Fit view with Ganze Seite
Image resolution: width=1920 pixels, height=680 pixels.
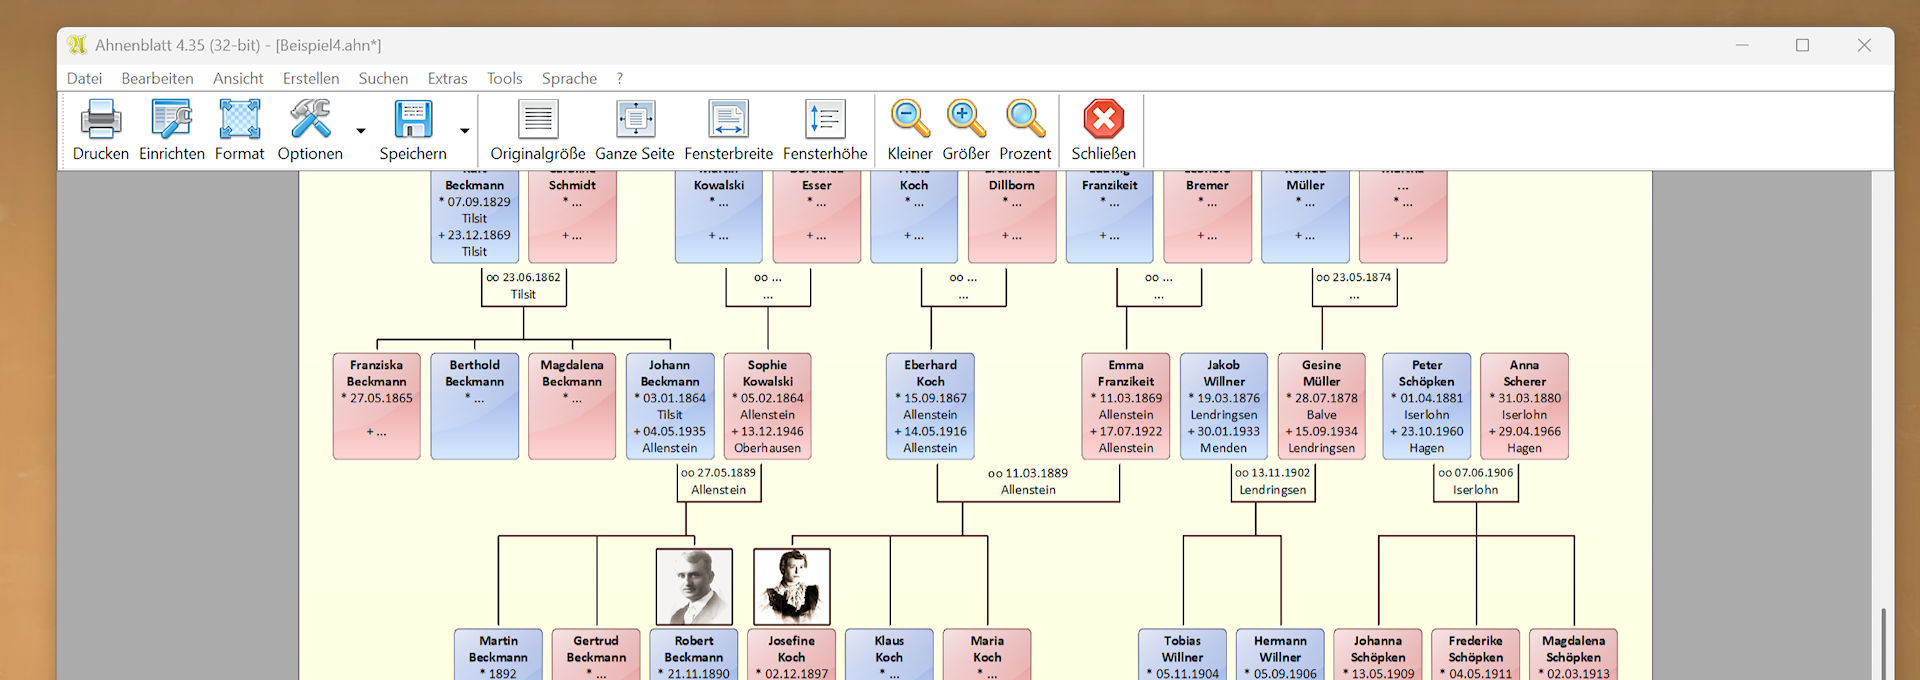click(x=635, y=120)
